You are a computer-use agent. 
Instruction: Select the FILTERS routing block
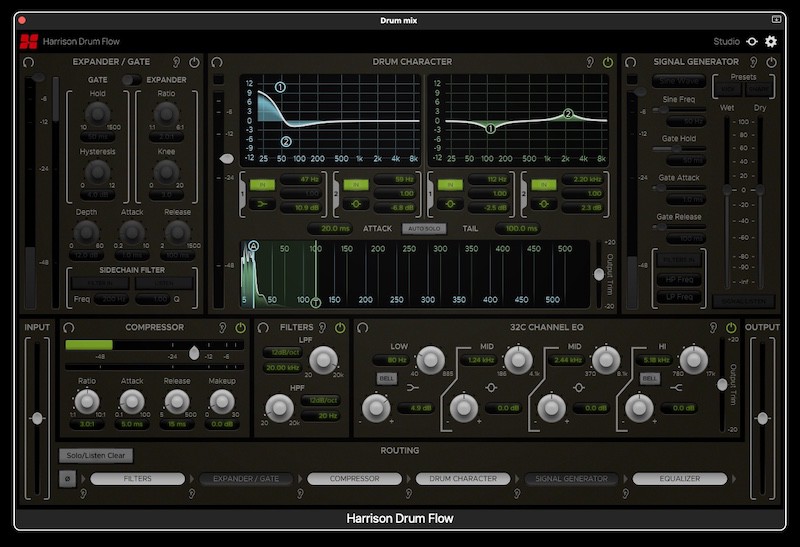[138, 479]
